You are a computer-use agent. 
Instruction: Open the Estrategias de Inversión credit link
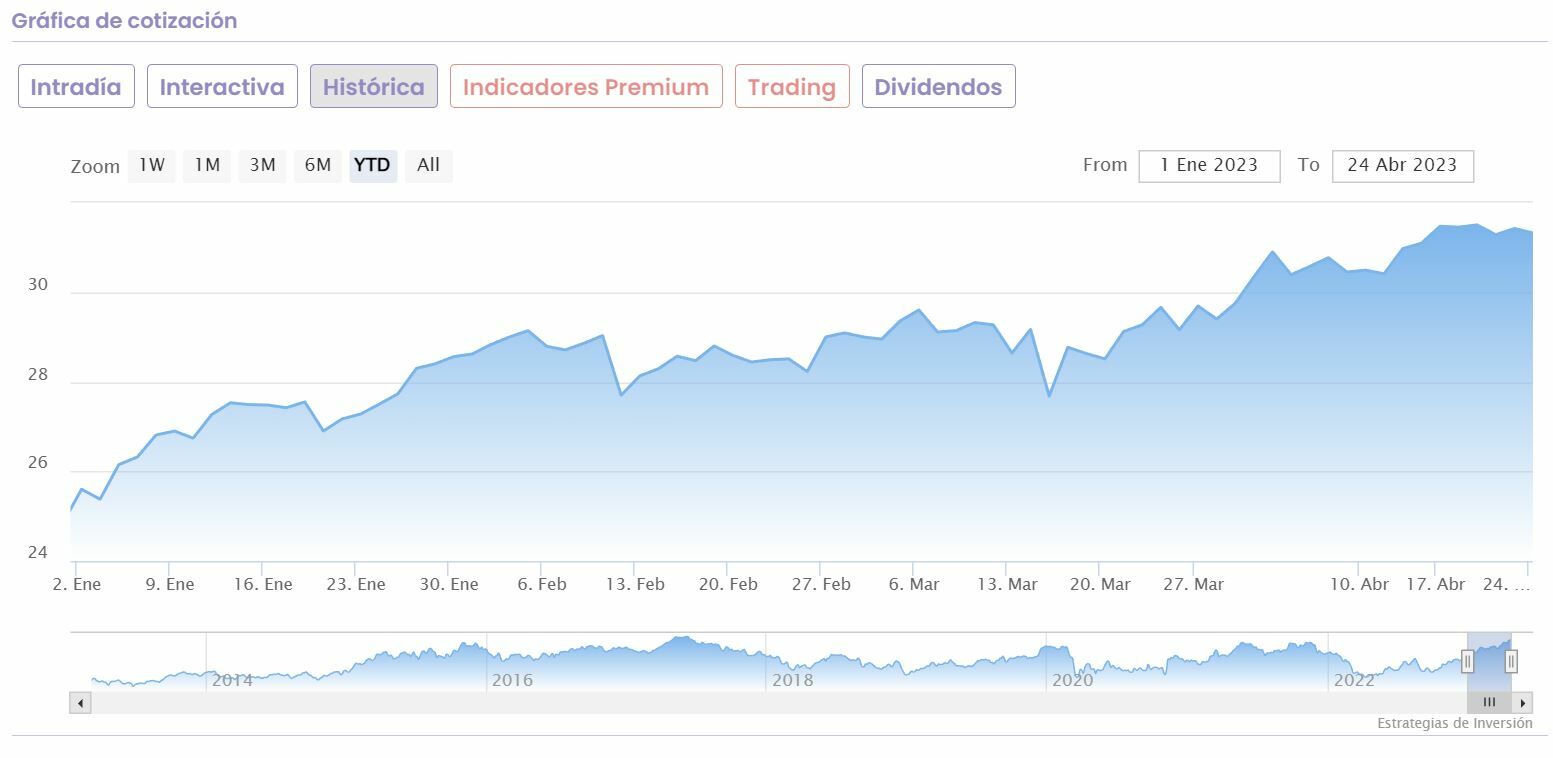point(1454,723)
